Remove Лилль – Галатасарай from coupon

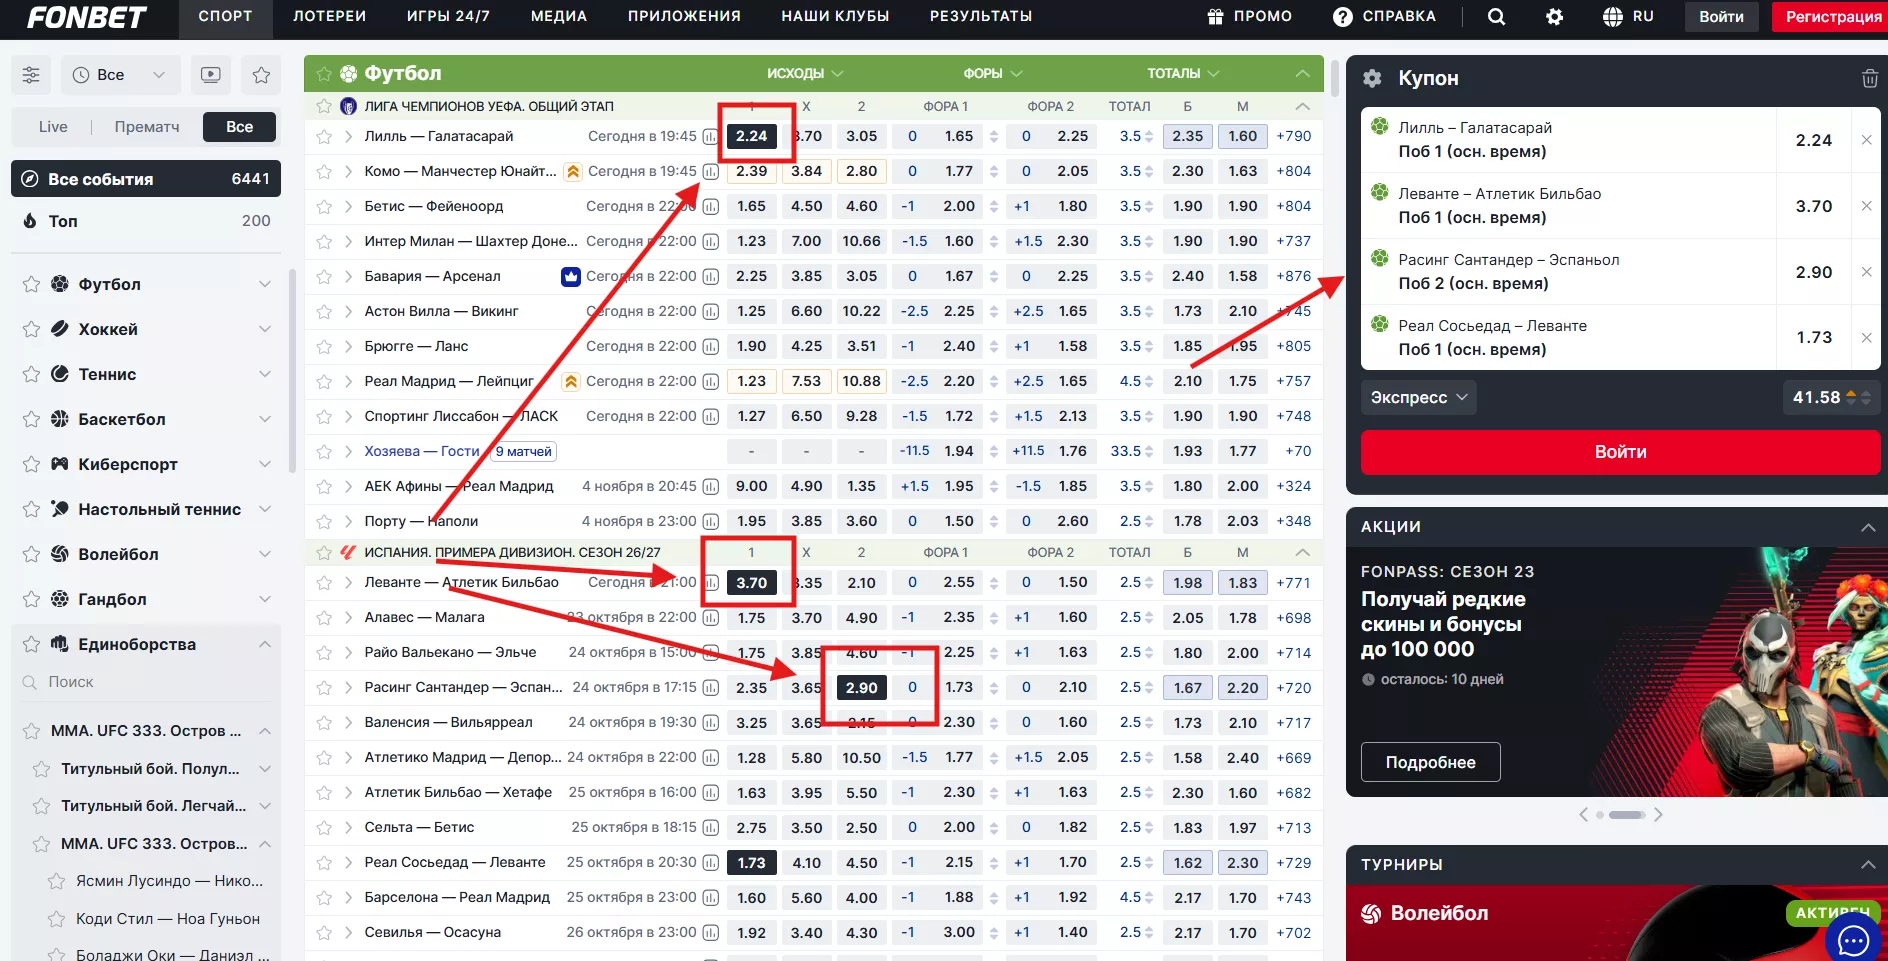[x=1866, y=140]
